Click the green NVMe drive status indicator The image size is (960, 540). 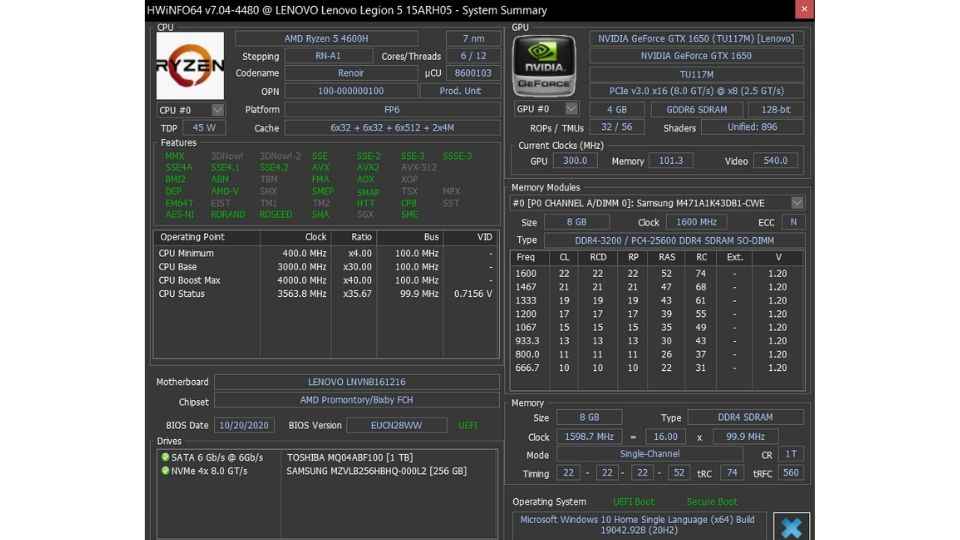point(165,470)
